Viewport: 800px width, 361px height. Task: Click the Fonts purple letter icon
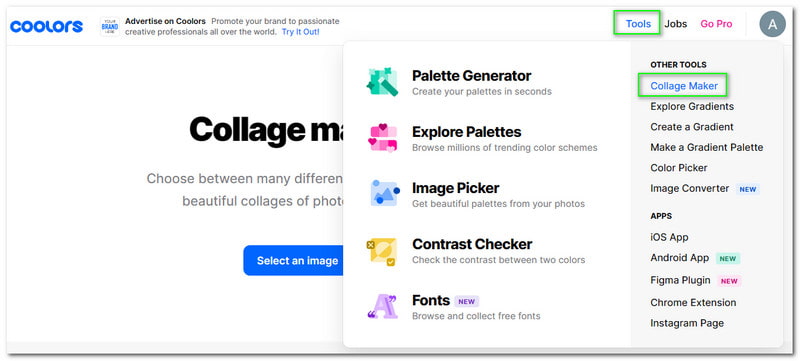point(382,306)
